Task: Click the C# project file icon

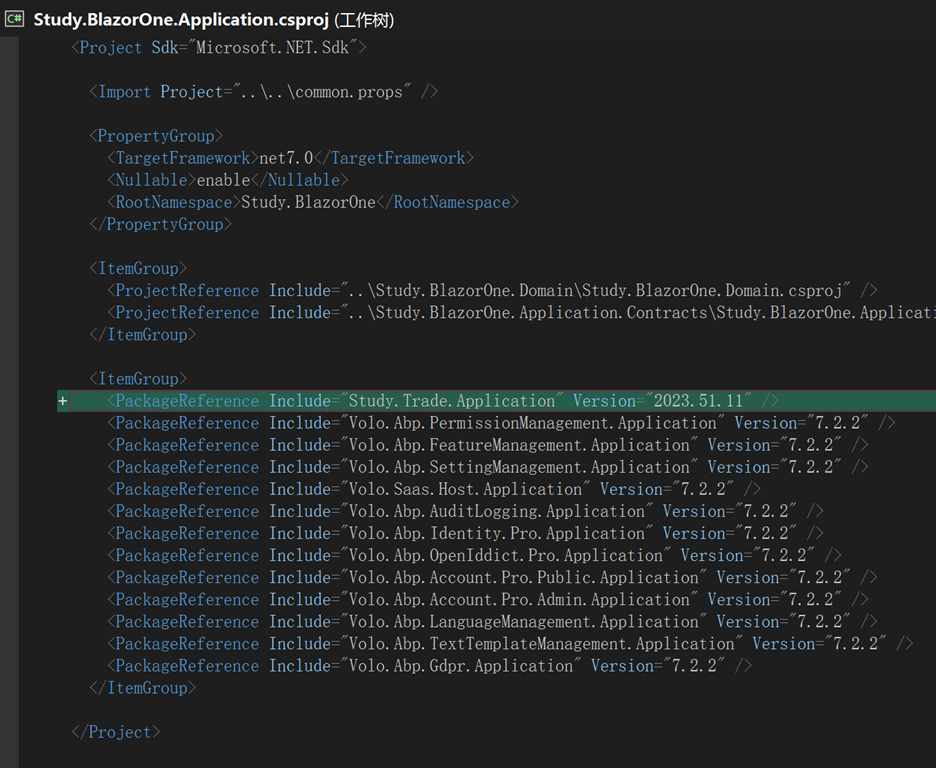Action: pos(14,19)
